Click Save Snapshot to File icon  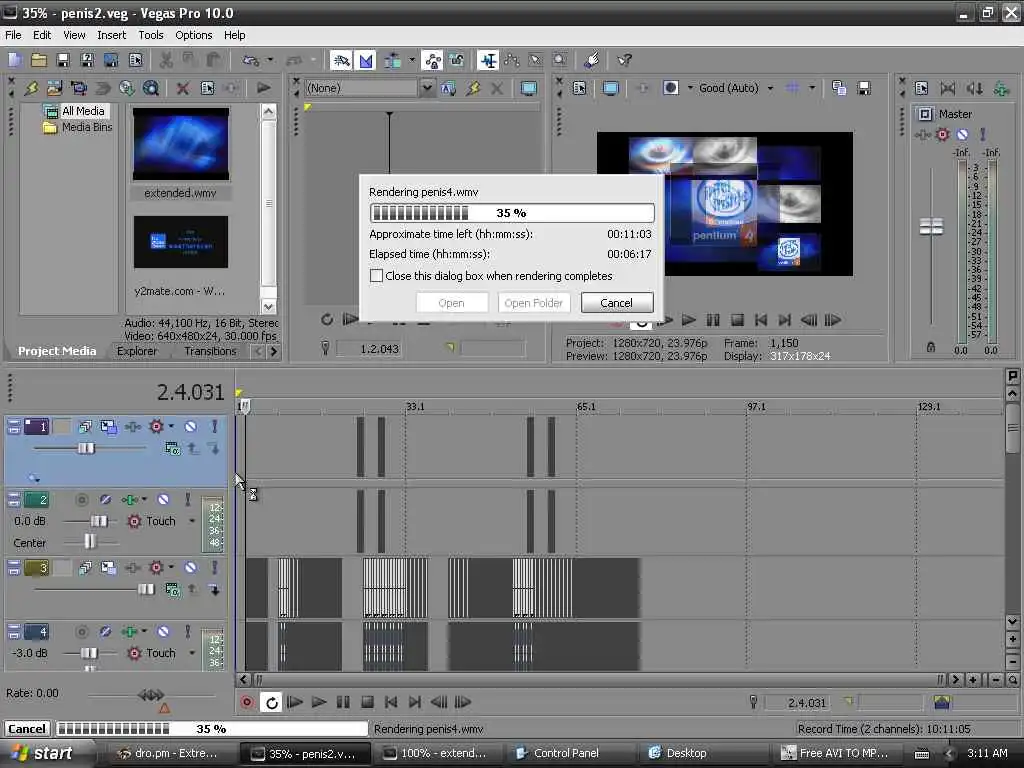[x=863, y=88]
